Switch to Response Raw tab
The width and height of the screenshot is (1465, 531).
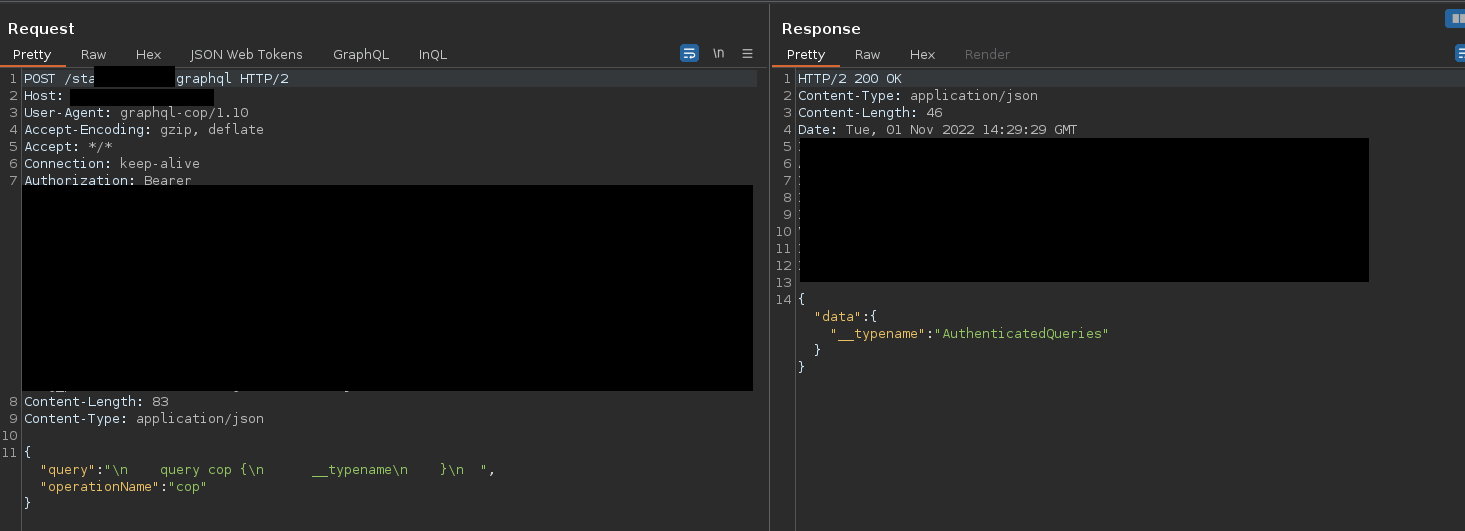click(868, 55)
